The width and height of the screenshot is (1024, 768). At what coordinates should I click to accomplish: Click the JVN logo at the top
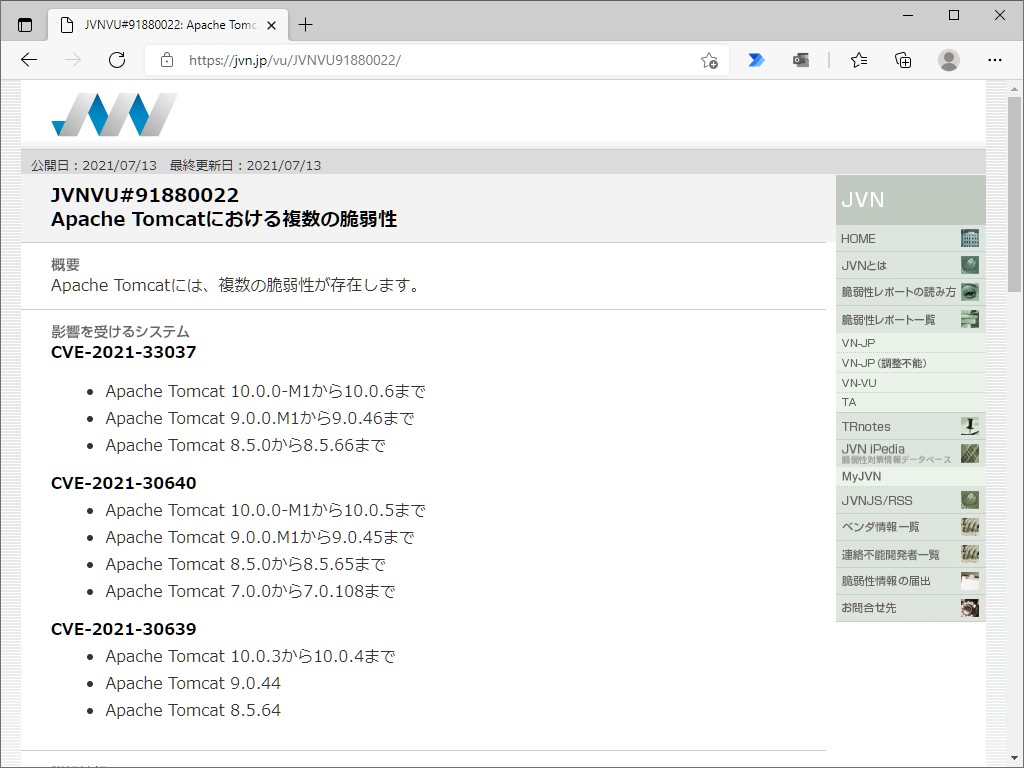(x=113, y=113)
